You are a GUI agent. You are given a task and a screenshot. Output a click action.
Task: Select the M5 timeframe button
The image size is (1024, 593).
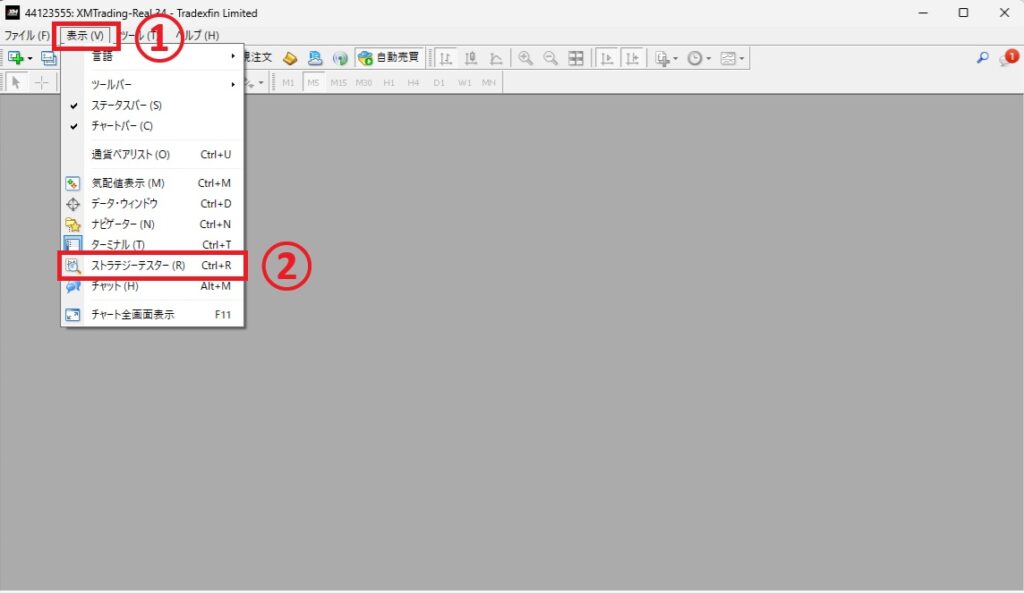(x=313, y=82)
